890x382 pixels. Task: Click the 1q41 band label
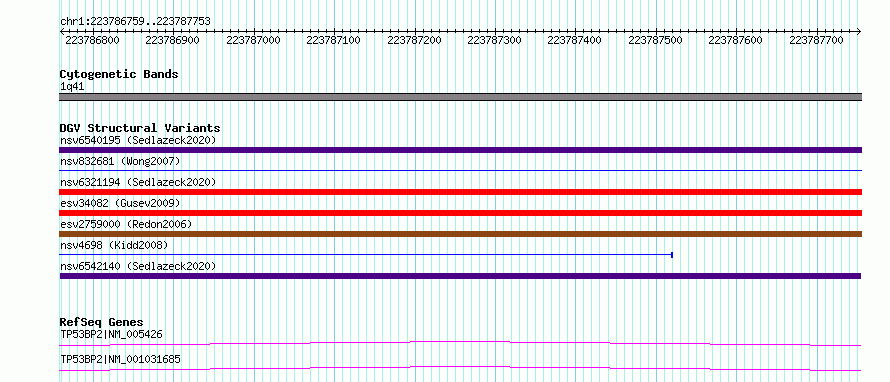tap(72, 87)
